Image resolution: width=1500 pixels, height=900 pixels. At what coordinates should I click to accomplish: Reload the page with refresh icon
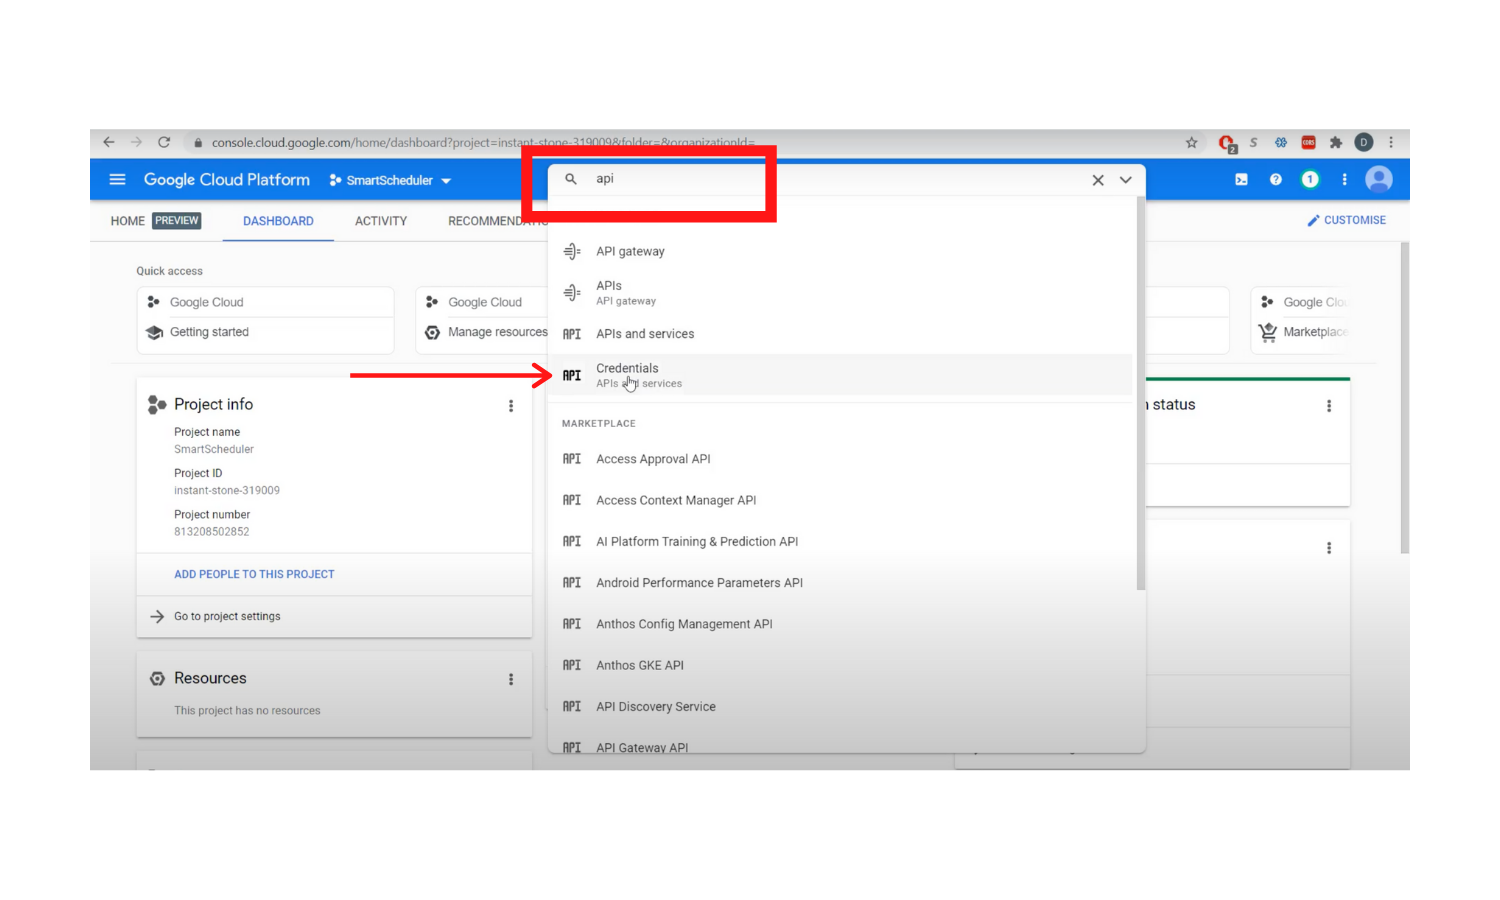(x=164, y=142)
